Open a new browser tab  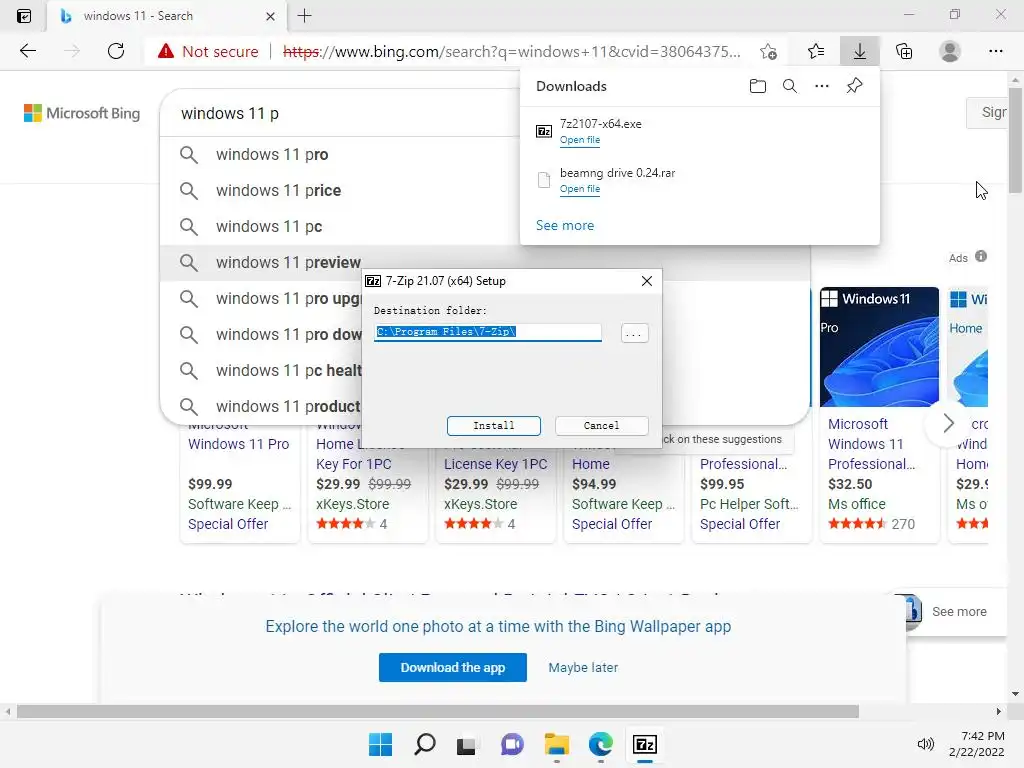pyautogui.click(x=304, y=16)
